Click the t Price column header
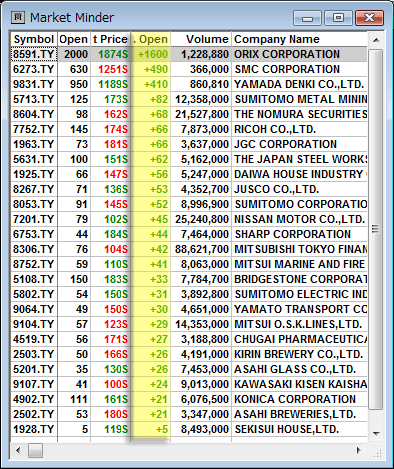394x469 pixels. pos(110,39)
